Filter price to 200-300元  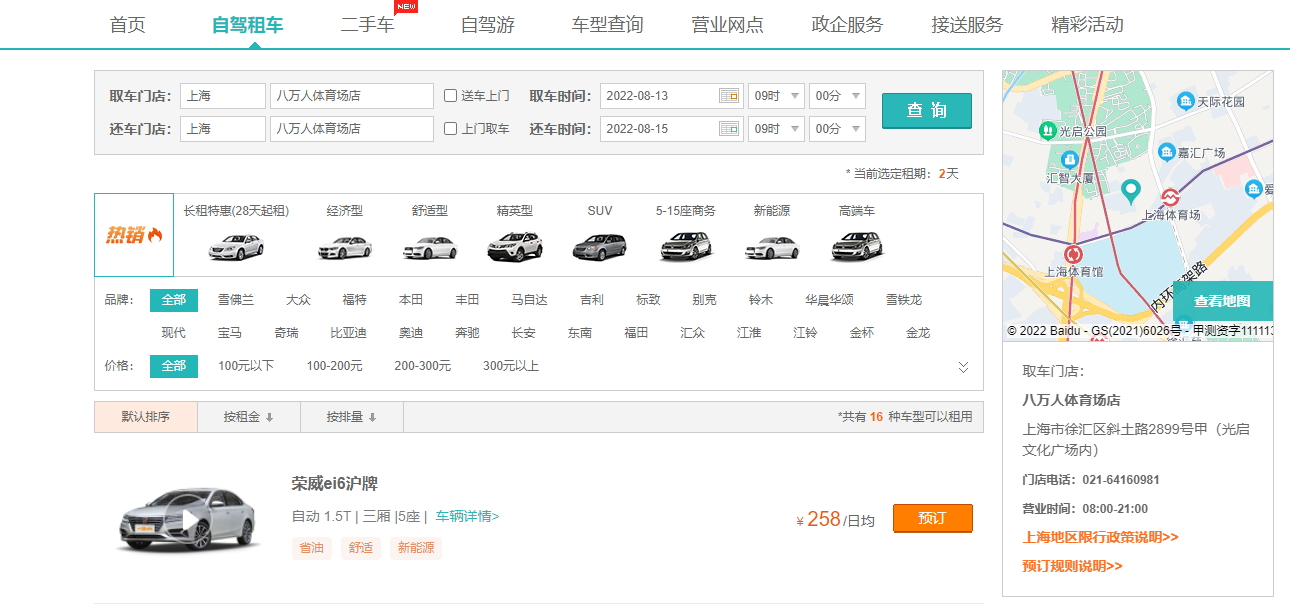click(423, 366)
